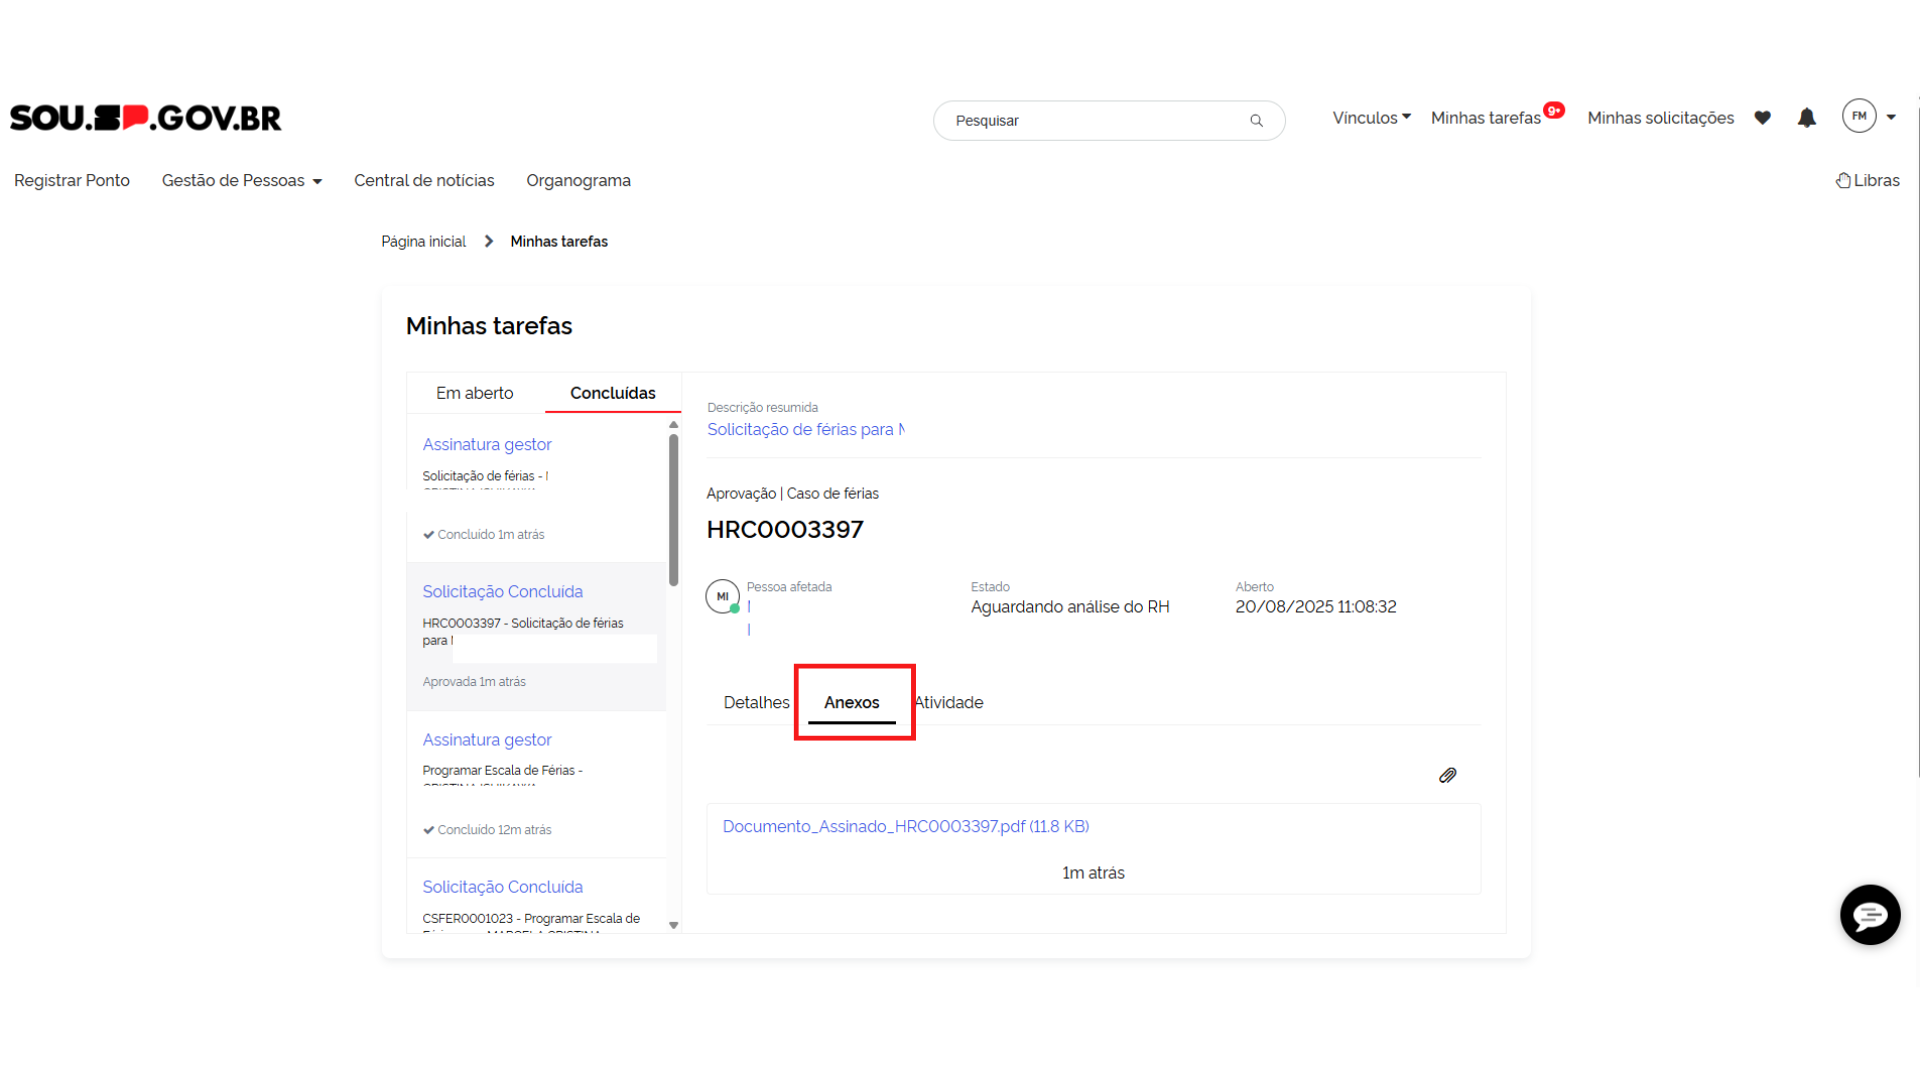
Task: Click the task list scrollbar down arrow
Action: point(673,925)
